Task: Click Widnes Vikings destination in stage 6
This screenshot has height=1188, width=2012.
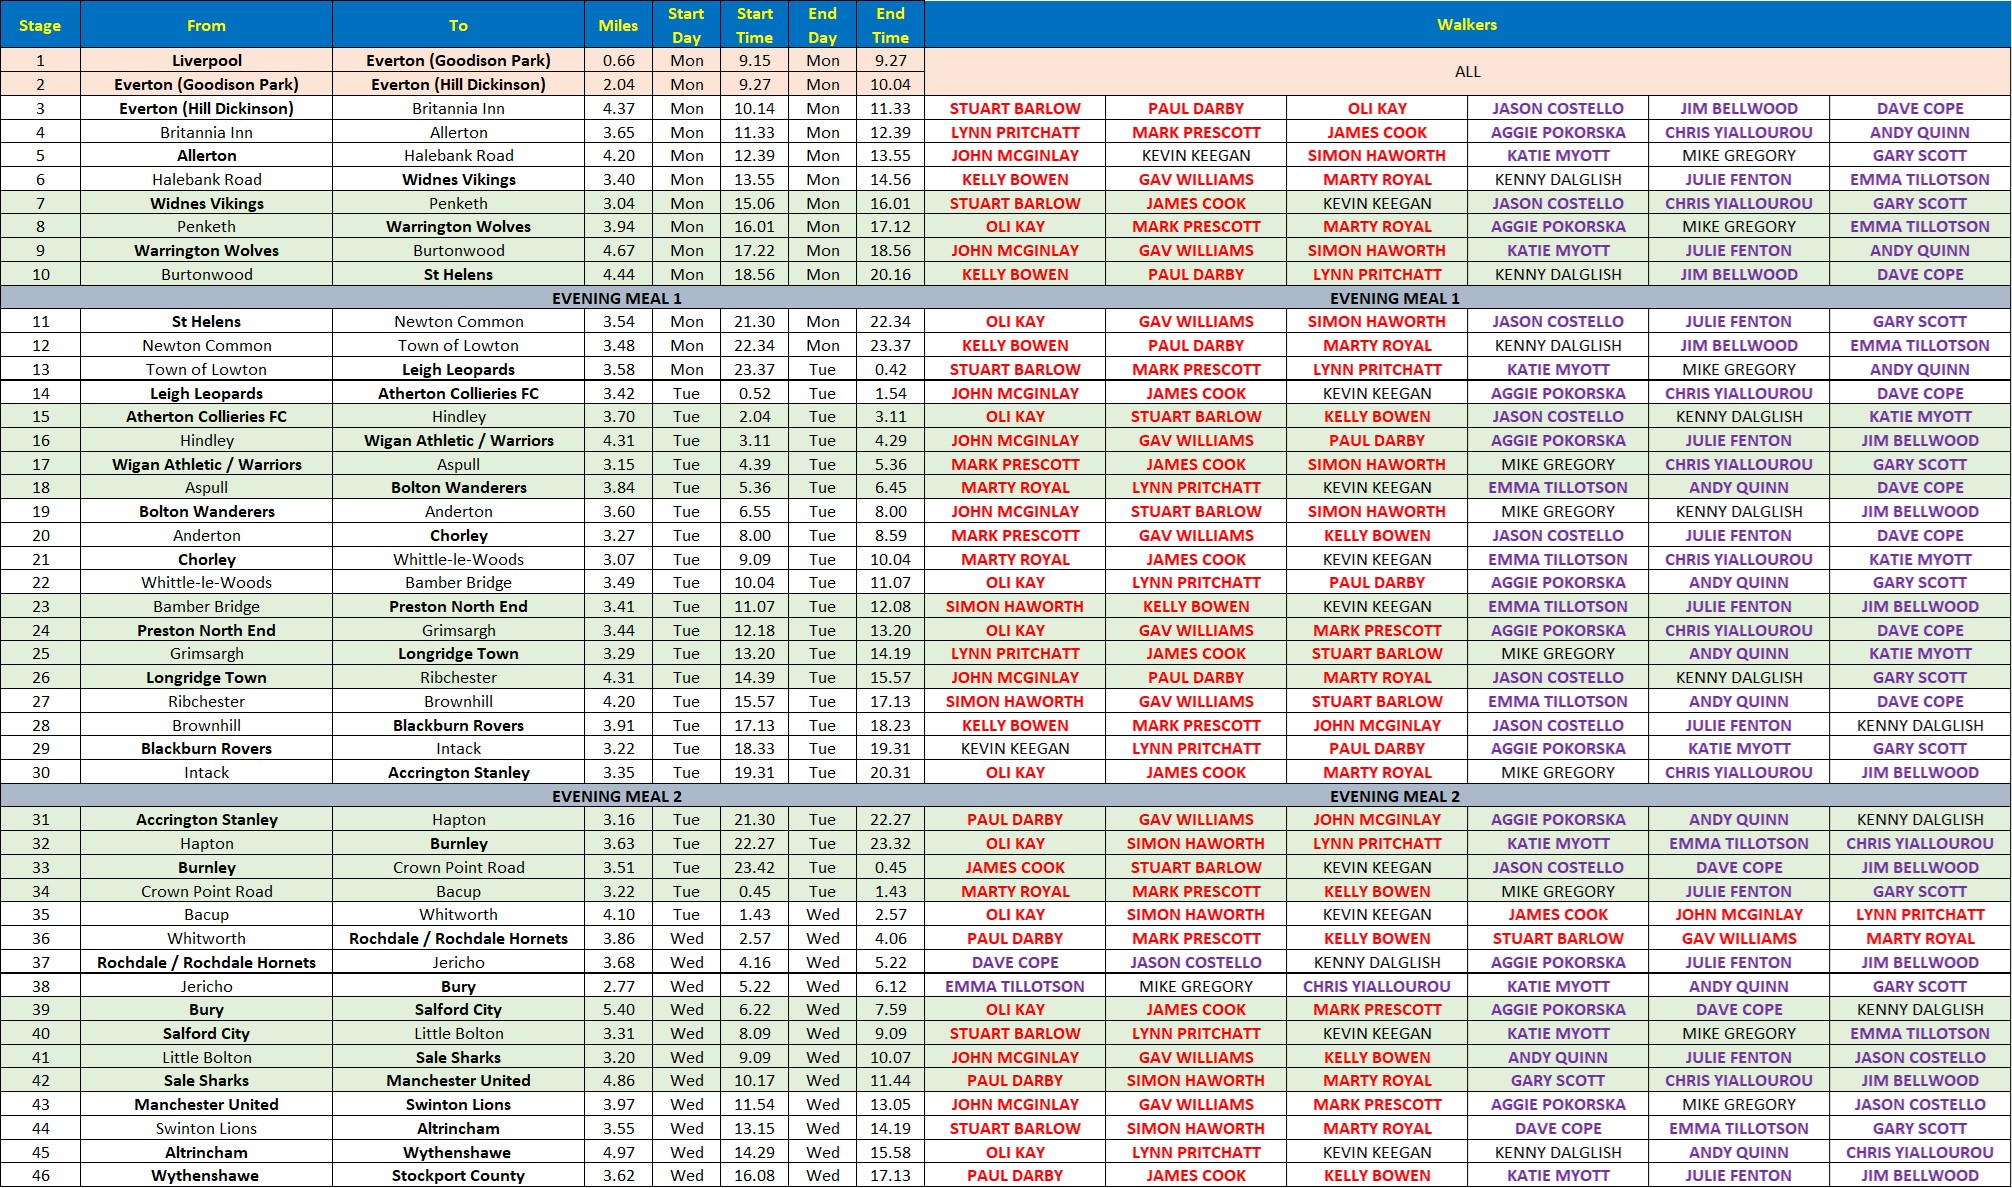Action: coord(458,180)
